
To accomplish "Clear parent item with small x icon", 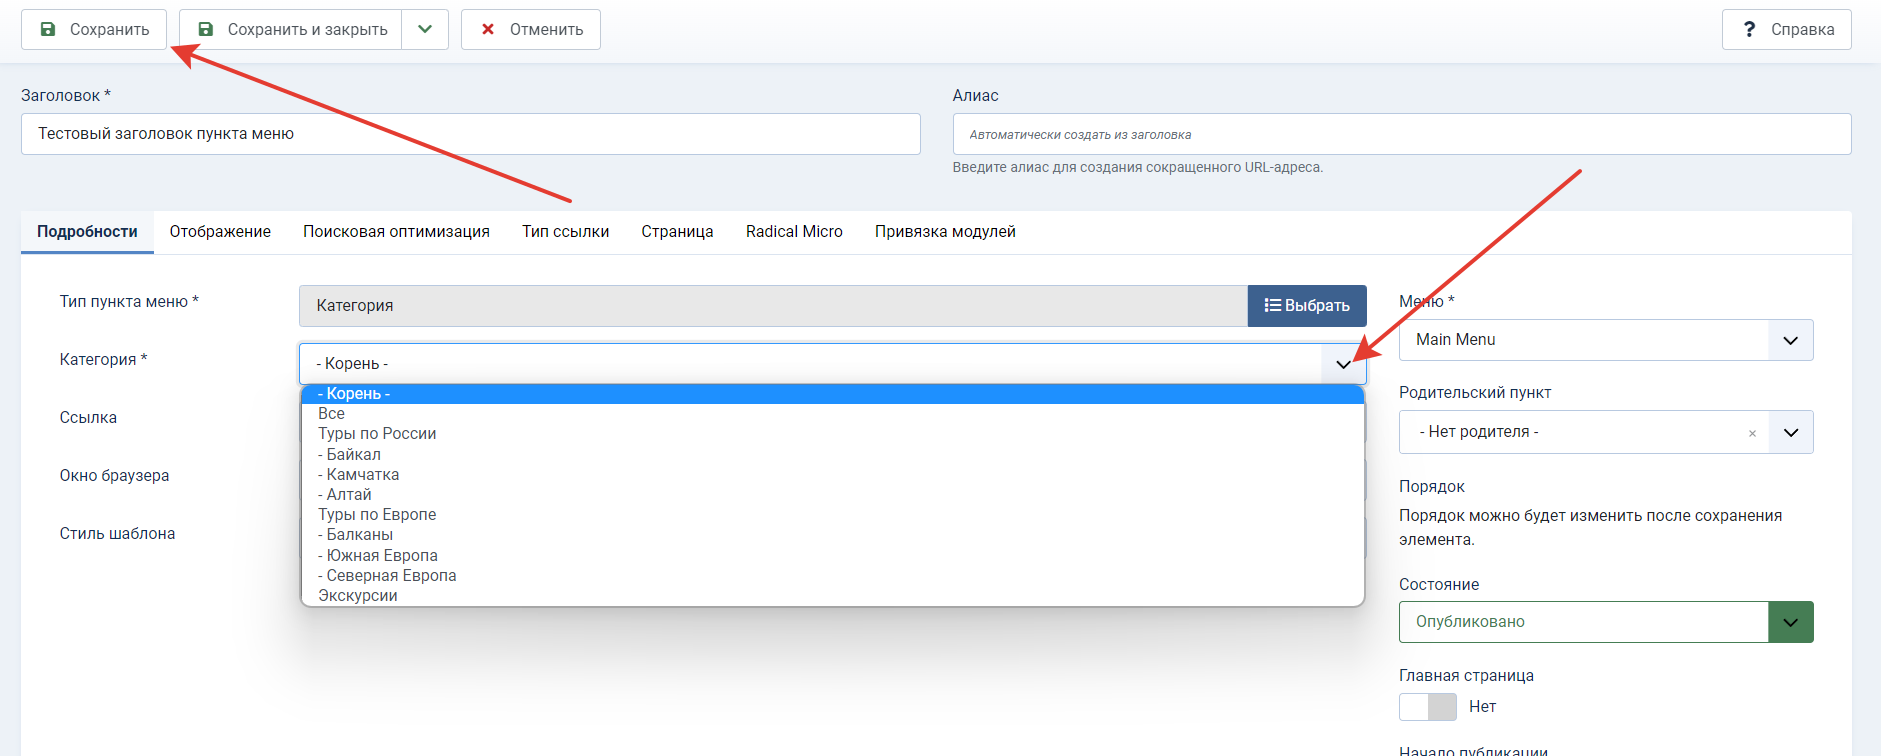I will pos(1752,433).
